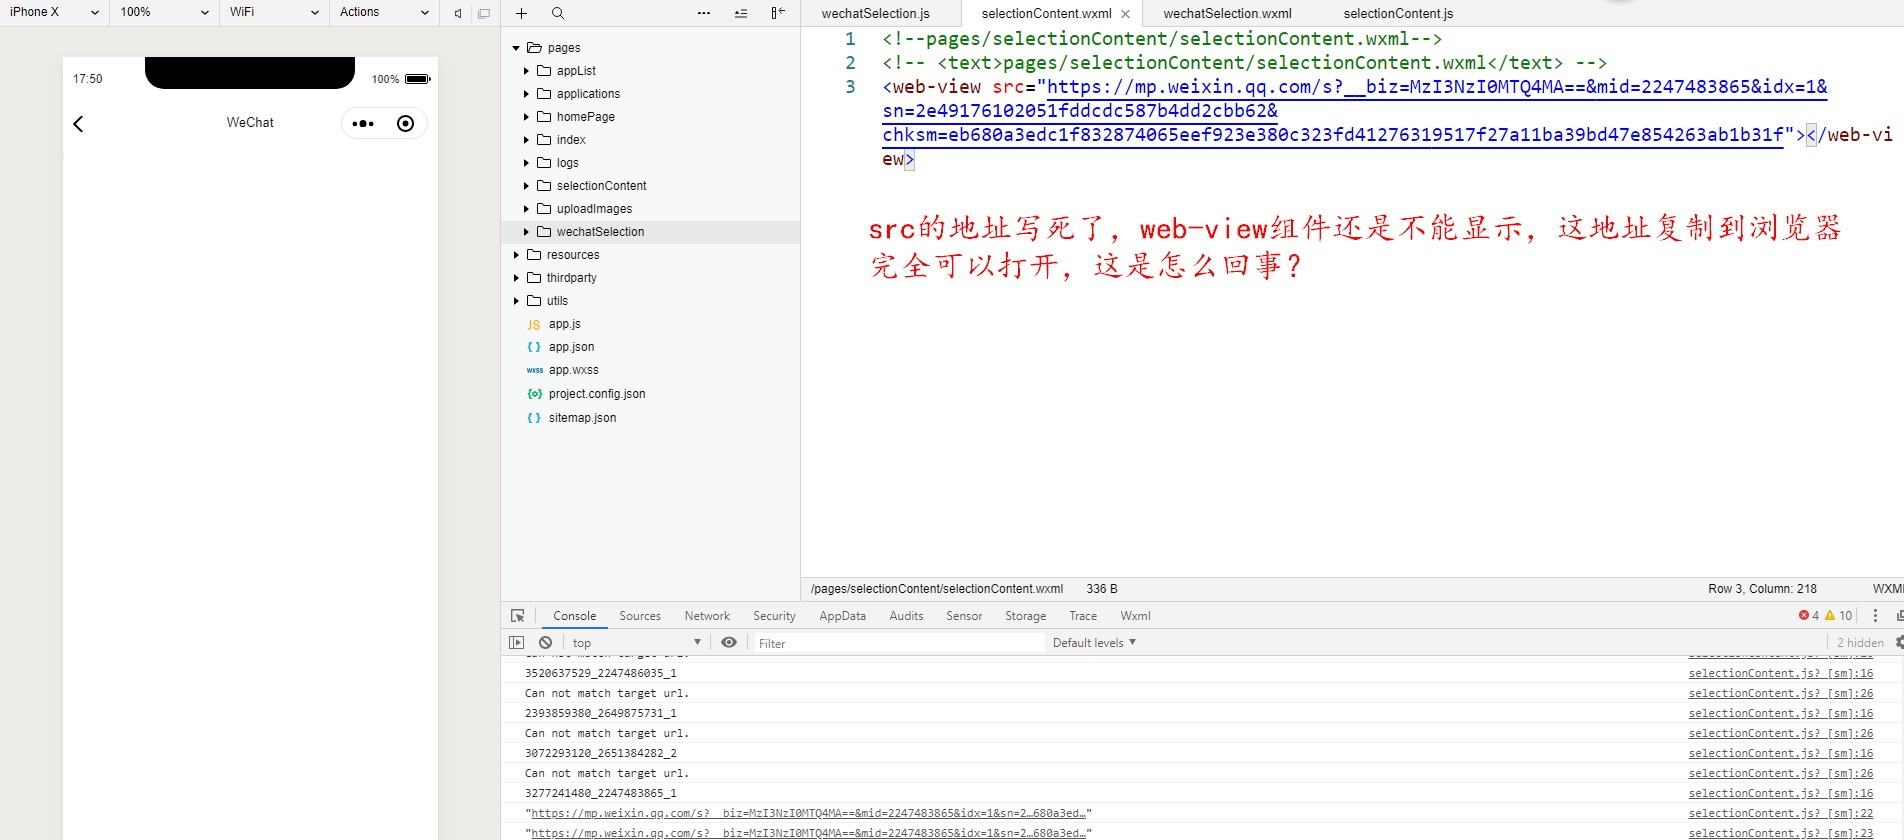
Task: Click the Row 3, Column 218 status
Action: tap(1762, 589)
